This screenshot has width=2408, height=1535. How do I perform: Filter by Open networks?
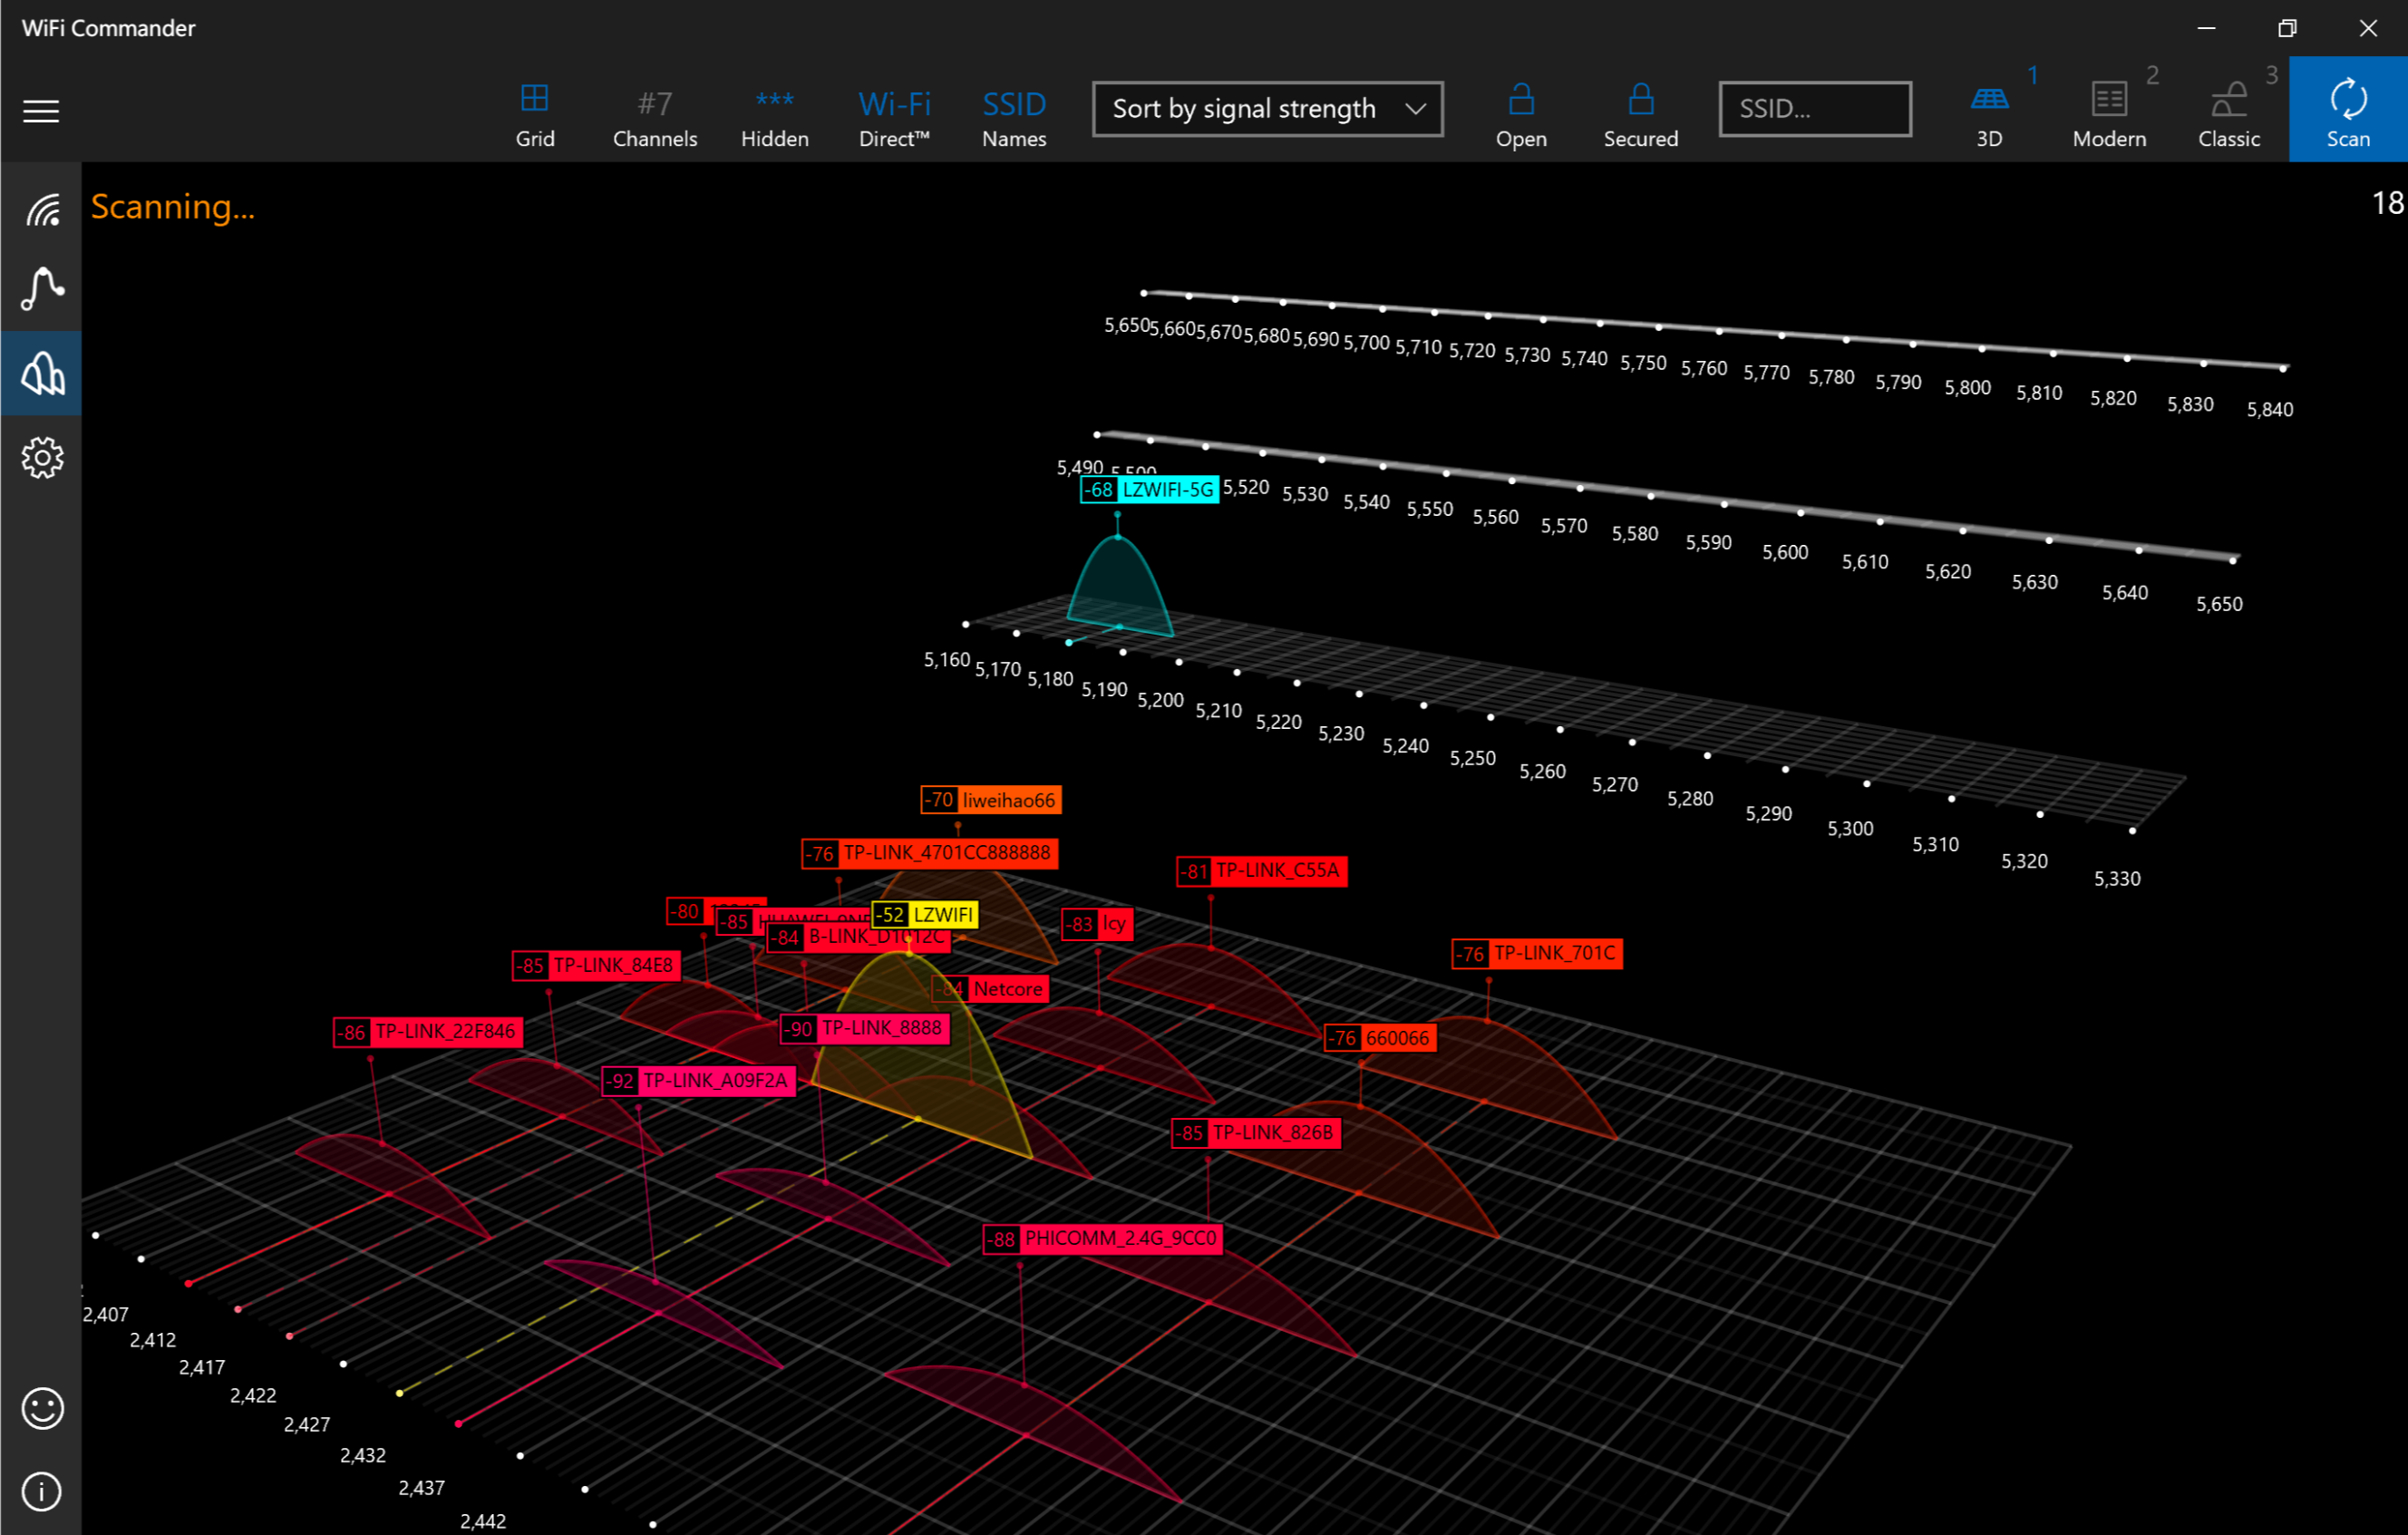pos(1520,114)
